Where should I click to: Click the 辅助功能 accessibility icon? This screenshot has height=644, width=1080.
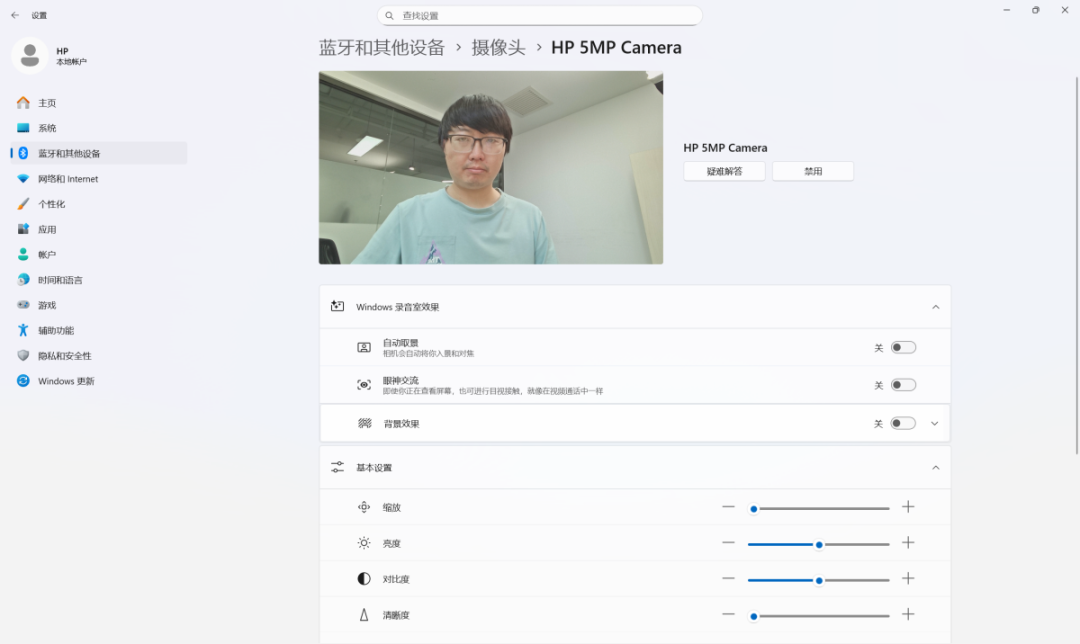23,330
